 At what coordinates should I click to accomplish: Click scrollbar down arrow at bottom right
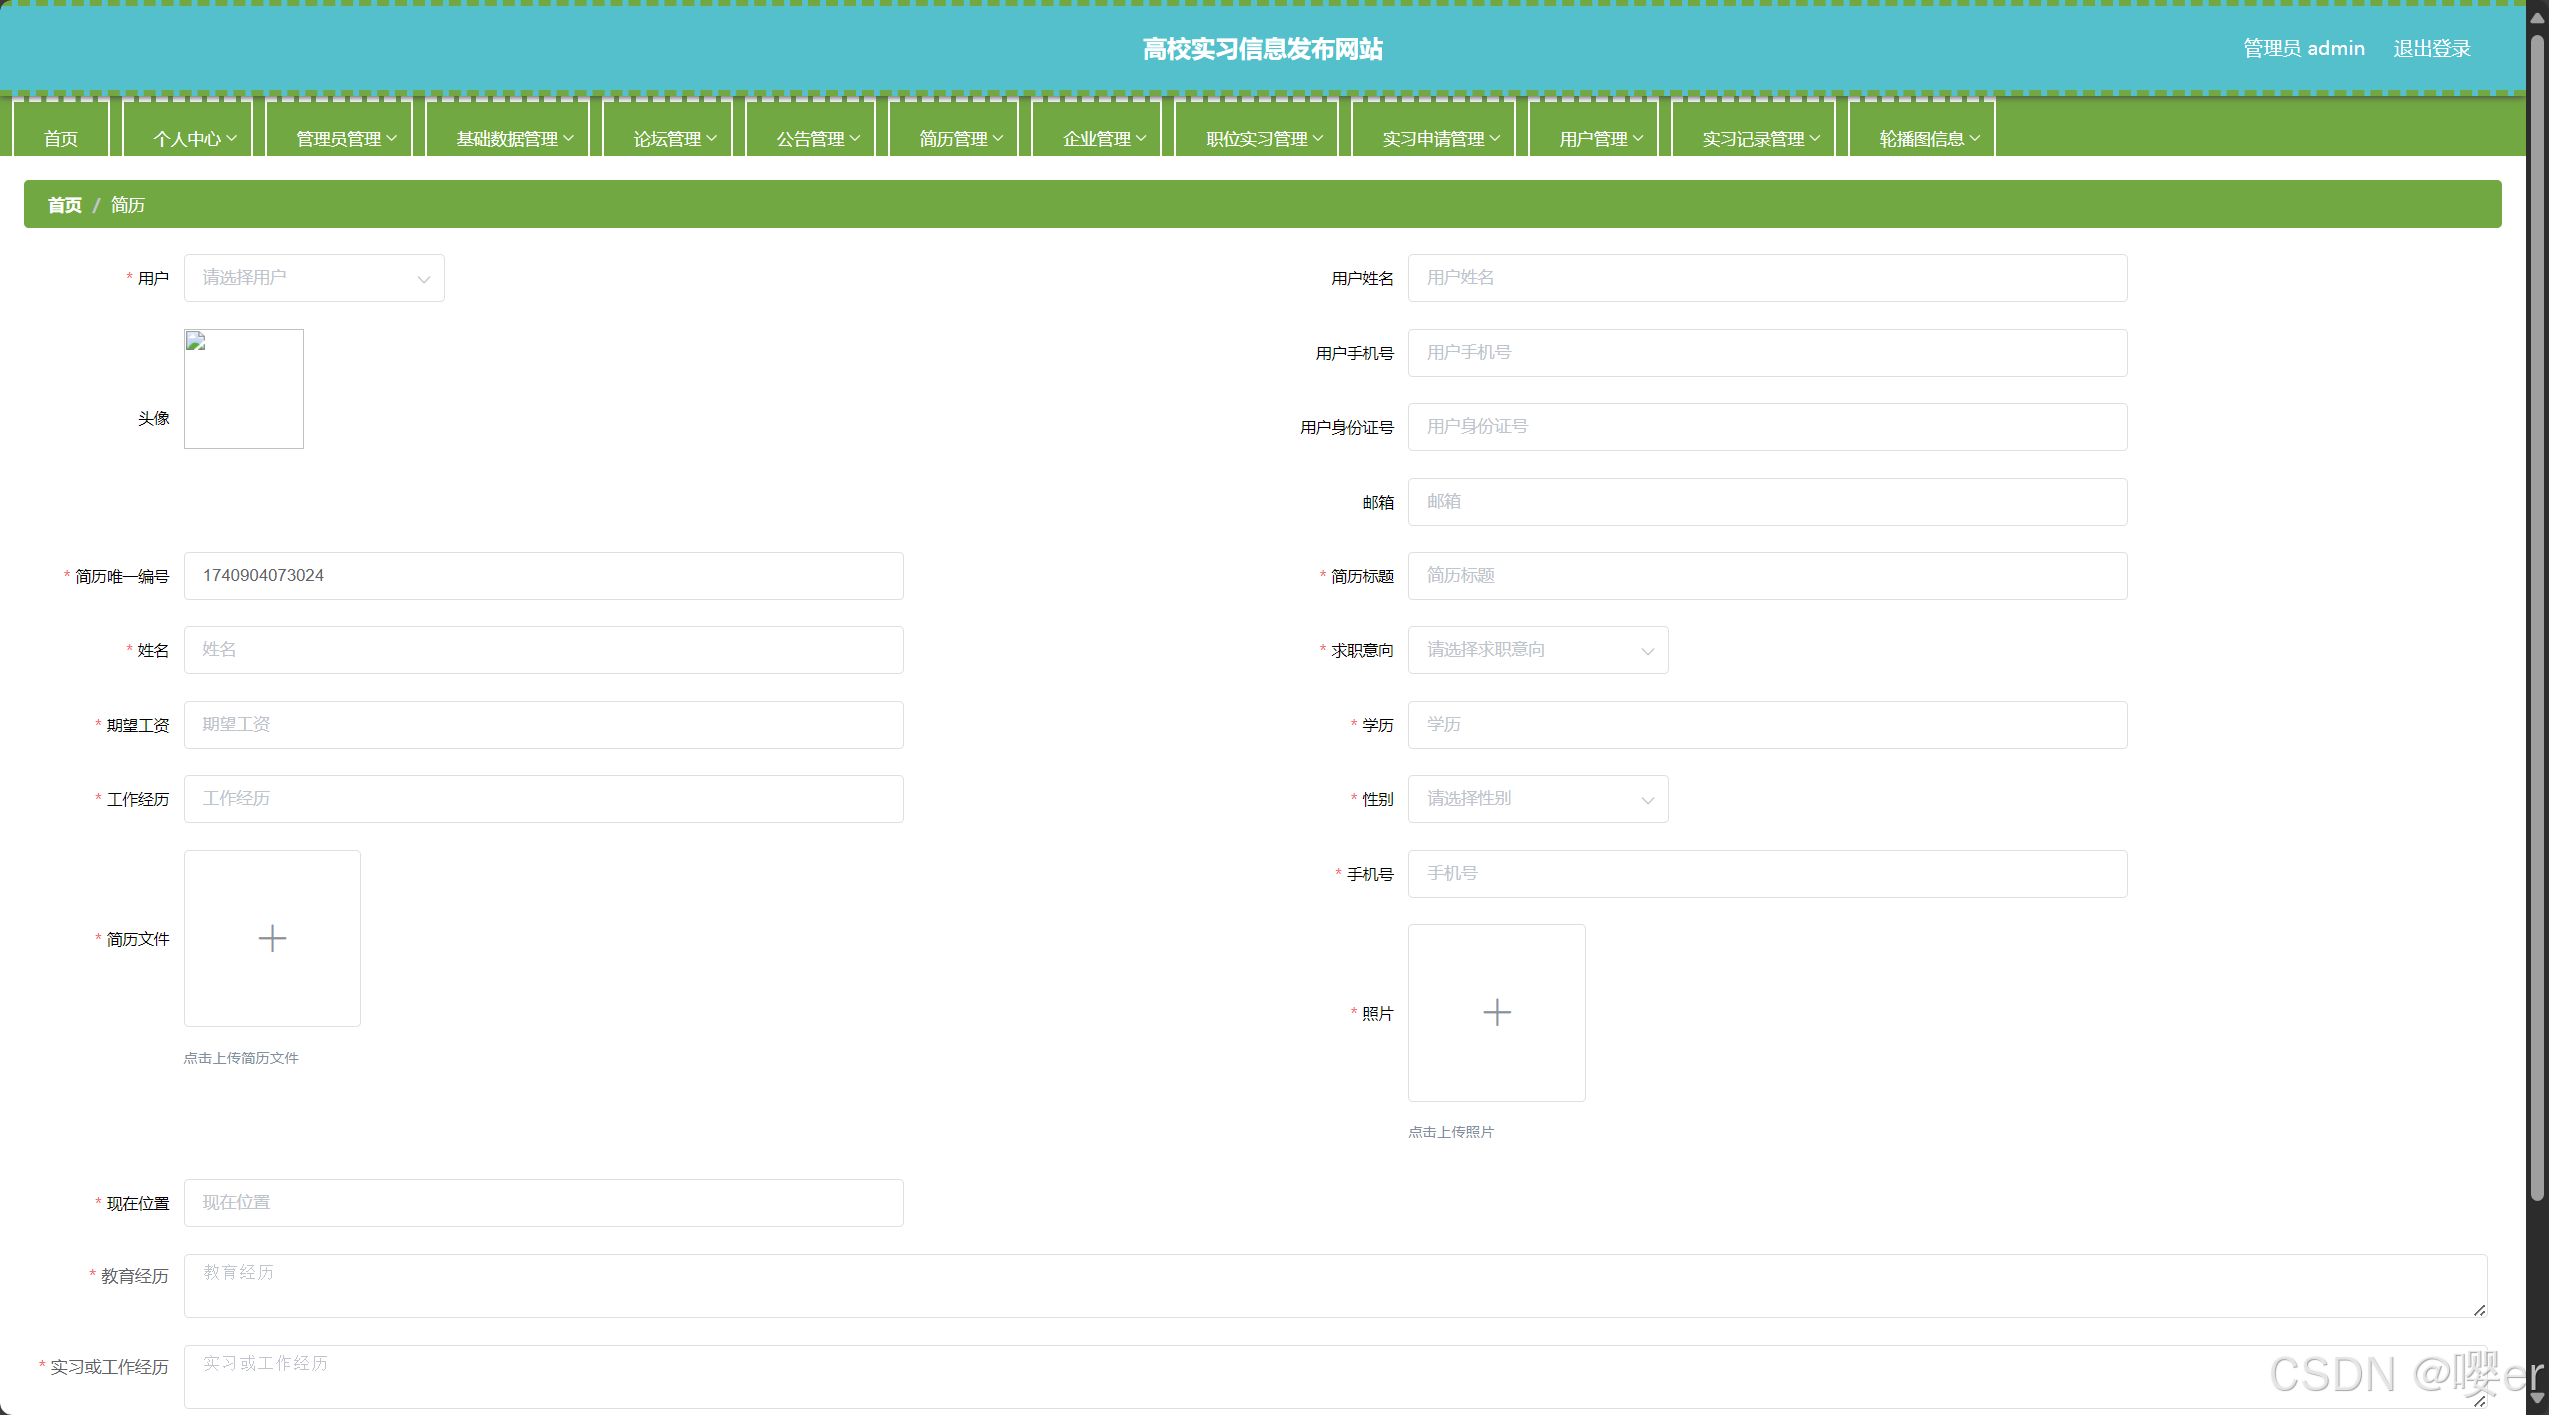click(2537, 1399)
